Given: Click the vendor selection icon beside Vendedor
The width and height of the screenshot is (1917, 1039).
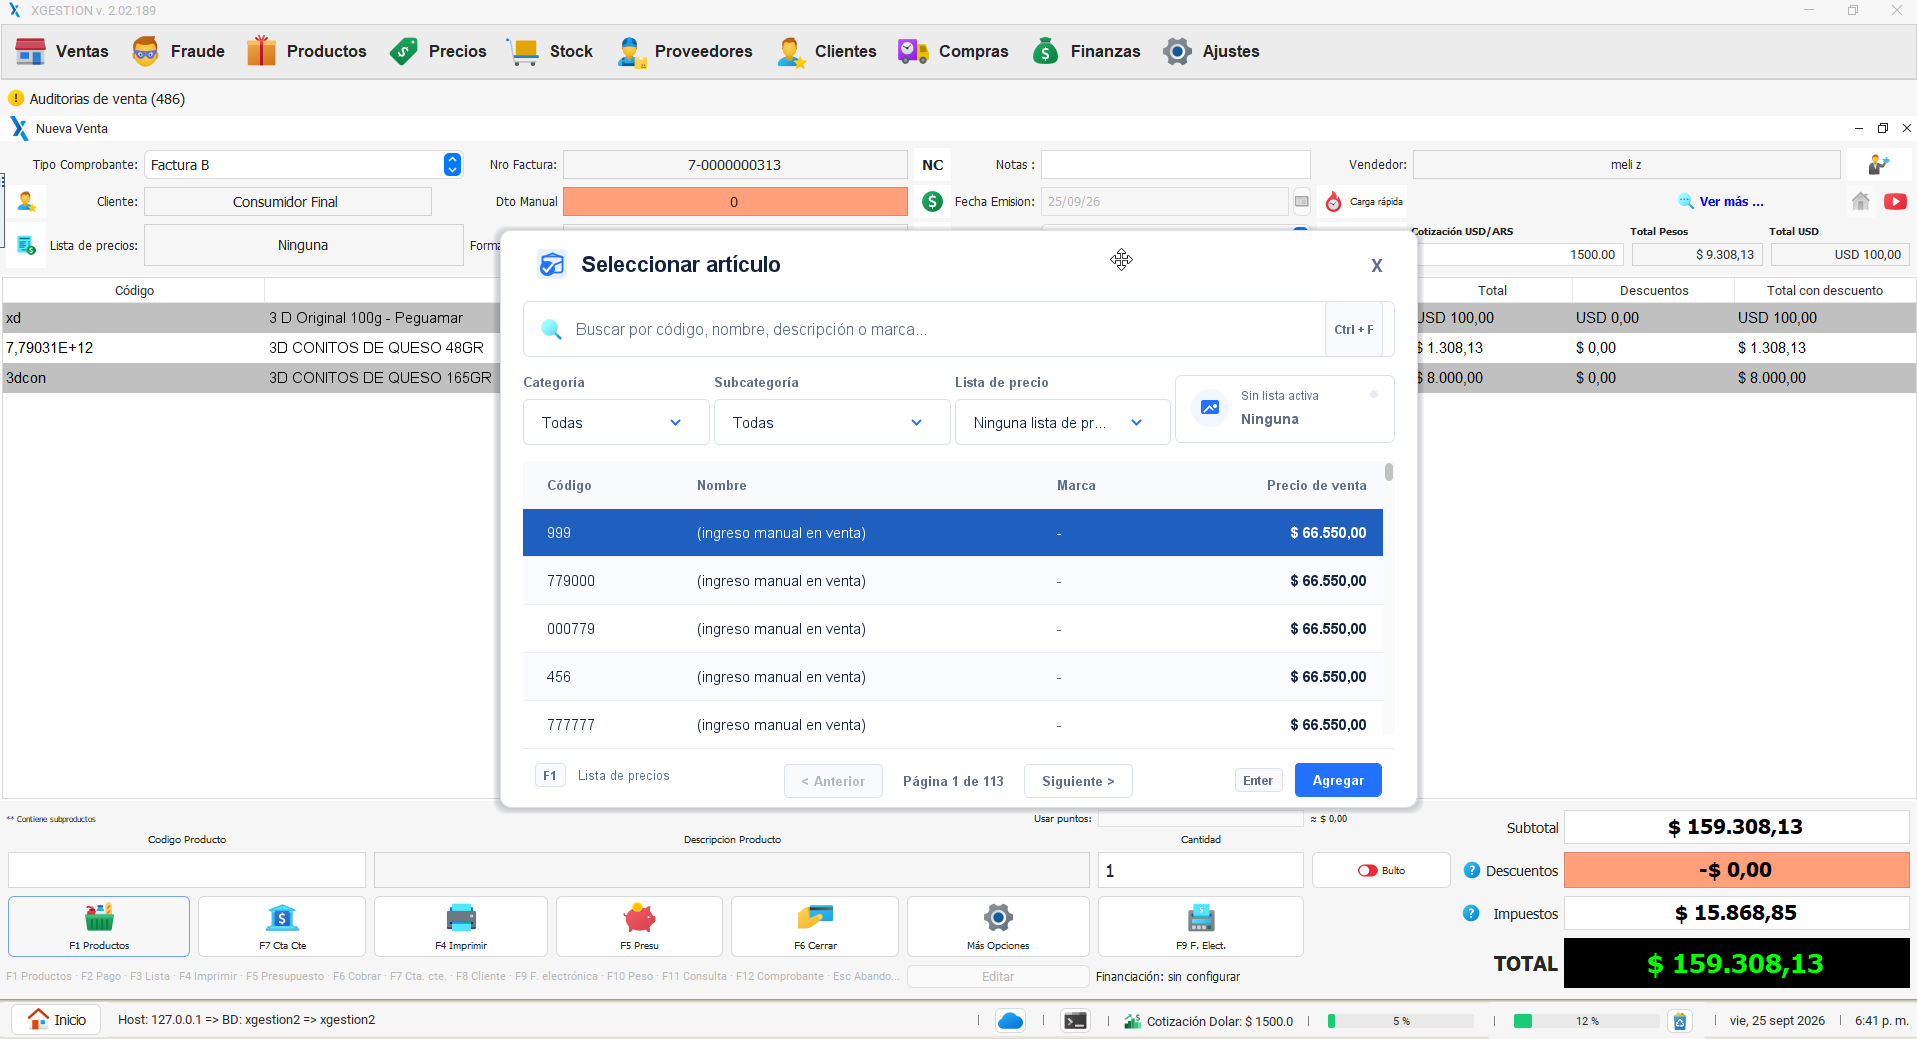Looking at the screenshot, I should [1878, 165].
